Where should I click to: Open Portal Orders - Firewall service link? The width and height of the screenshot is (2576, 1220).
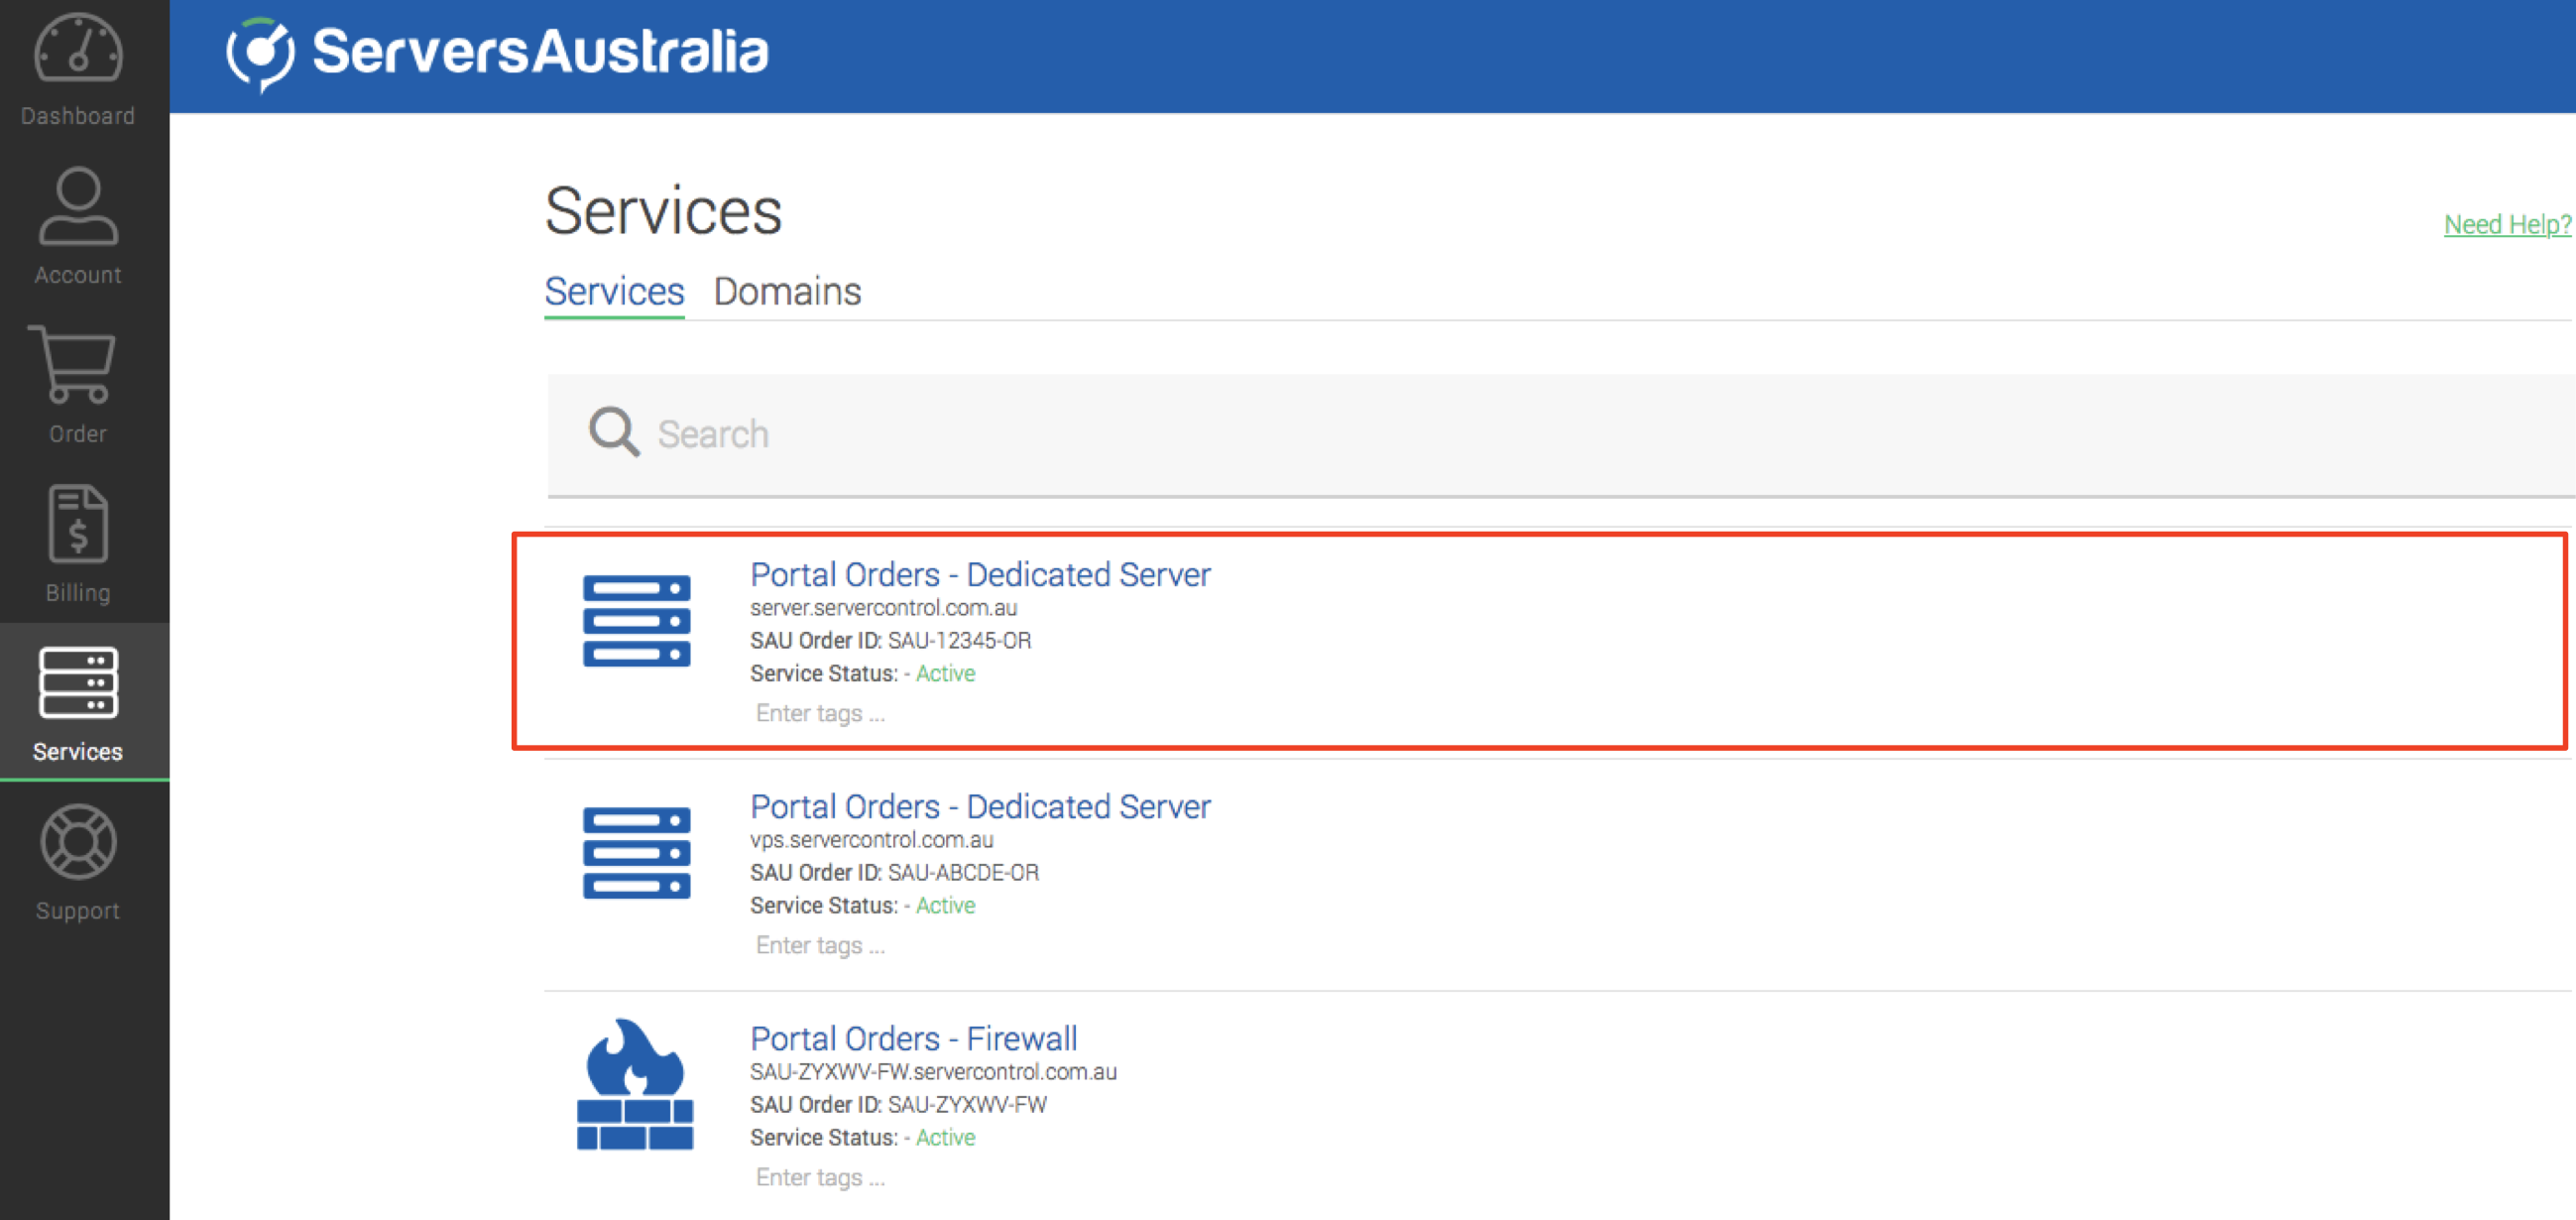913,1039
